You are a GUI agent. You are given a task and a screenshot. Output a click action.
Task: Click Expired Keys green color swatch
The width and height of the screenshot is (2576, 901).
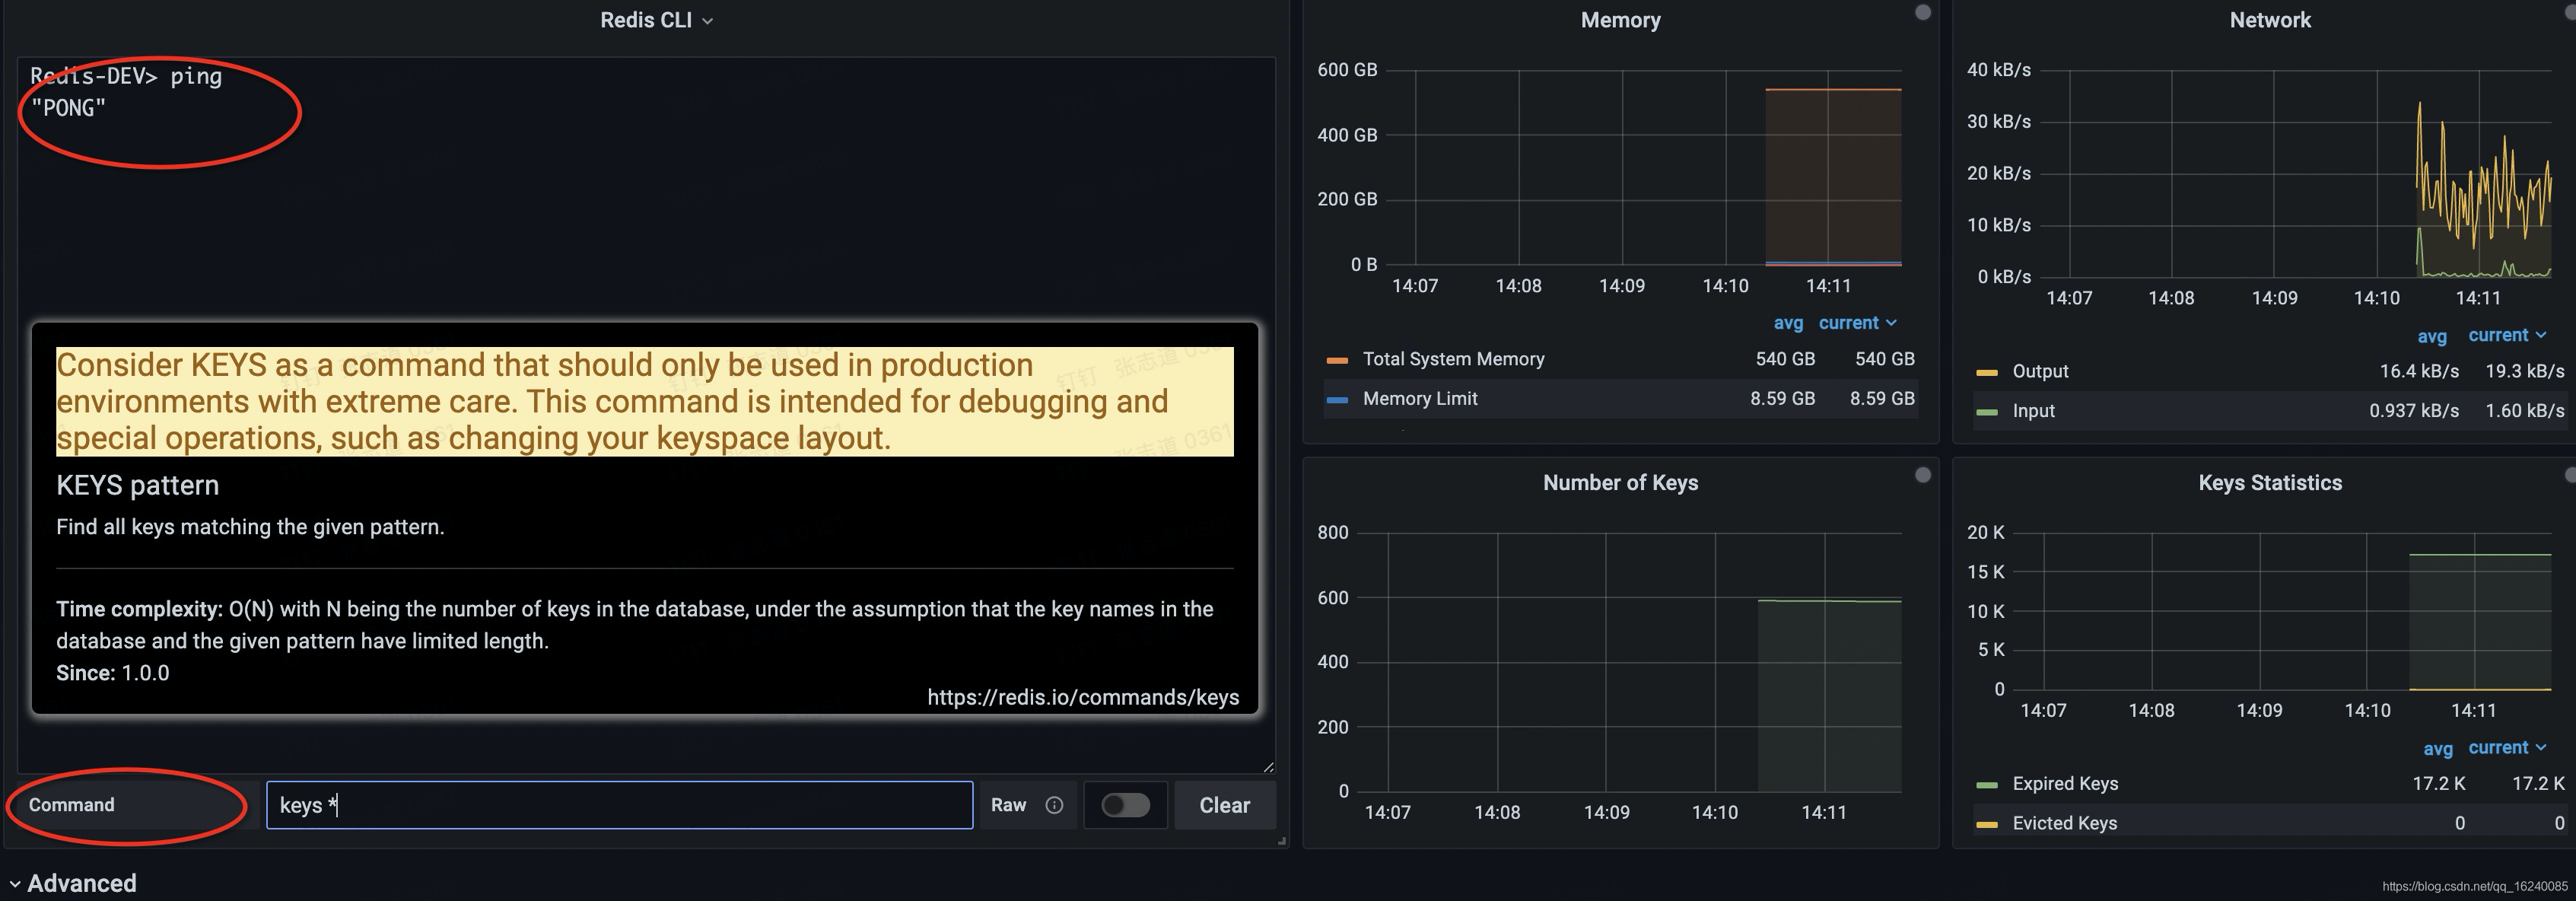[x=1986, y=785]
